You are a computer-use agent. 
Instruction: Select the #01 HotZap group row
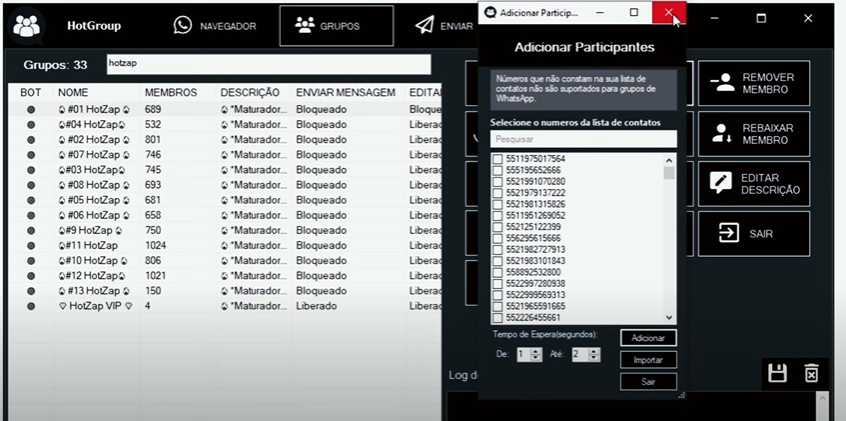tap(226, 110)
